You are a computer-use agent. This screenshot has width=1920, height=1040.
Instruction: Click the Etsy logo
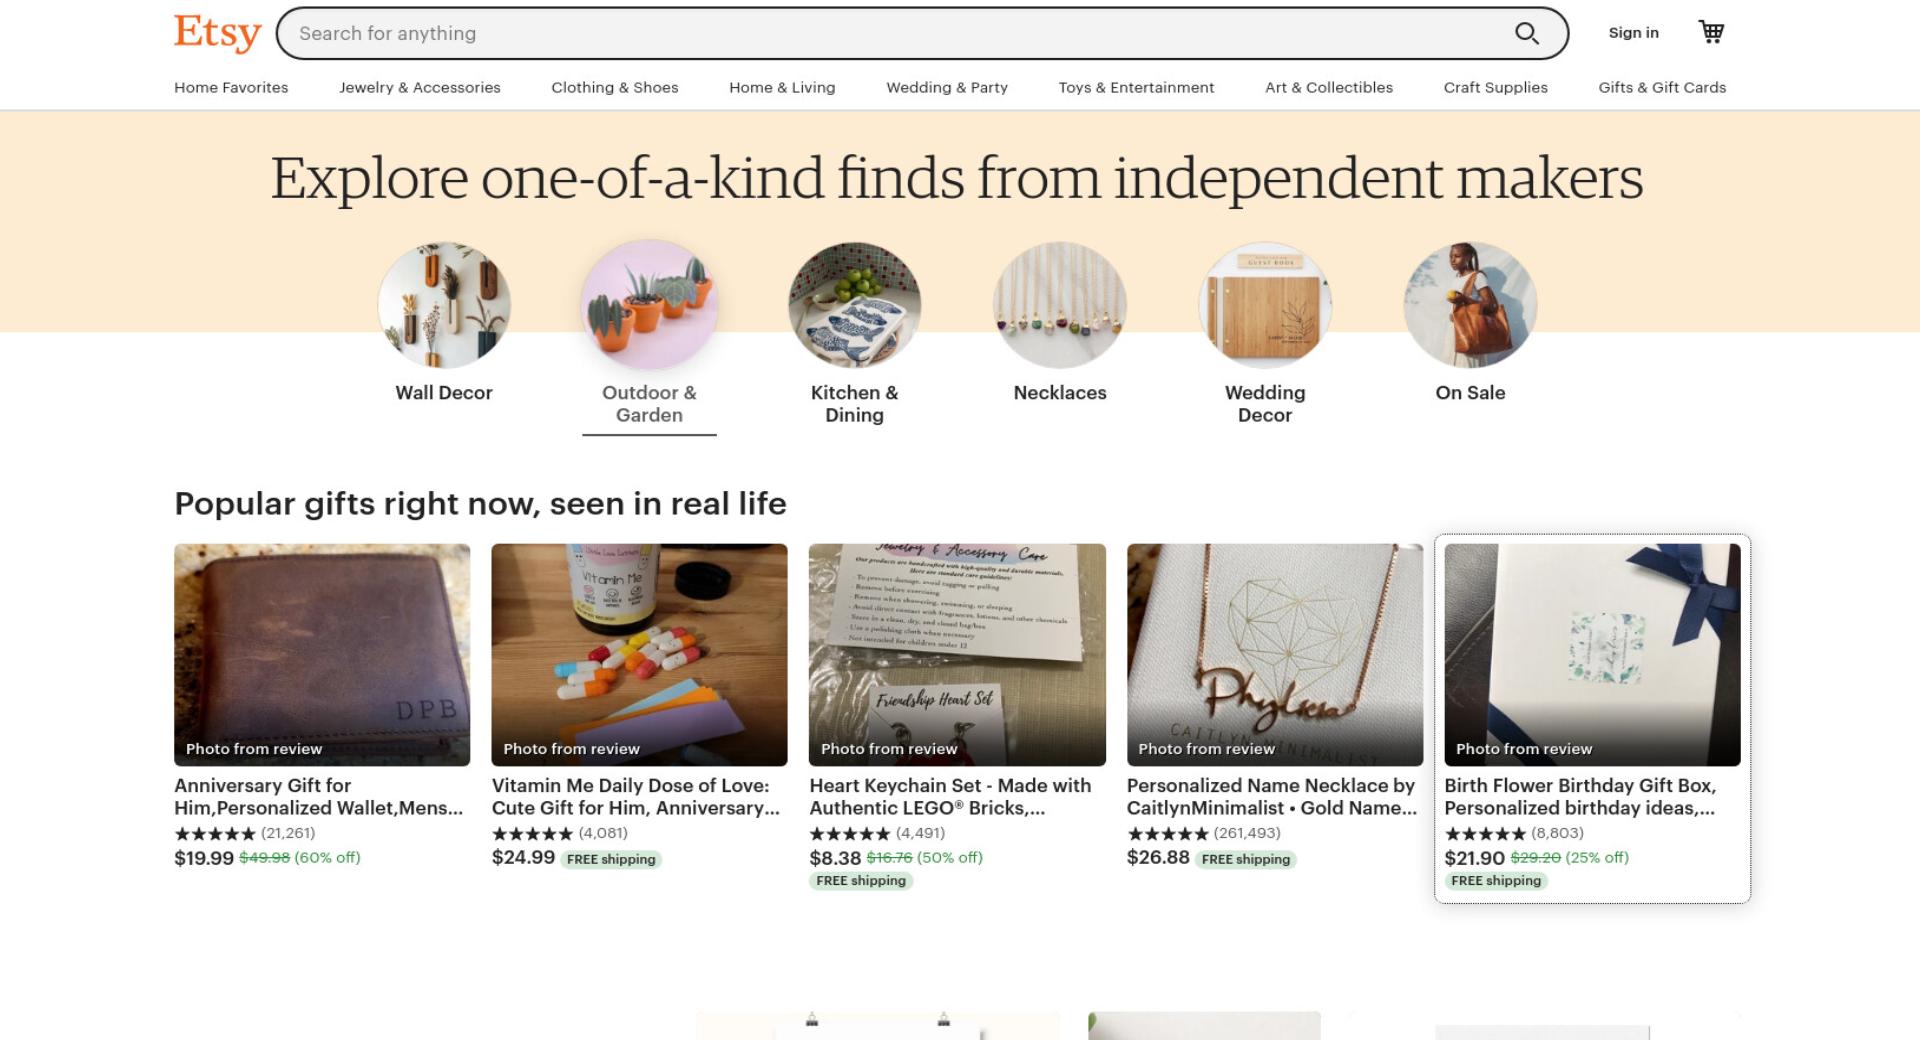pos(217,32)
